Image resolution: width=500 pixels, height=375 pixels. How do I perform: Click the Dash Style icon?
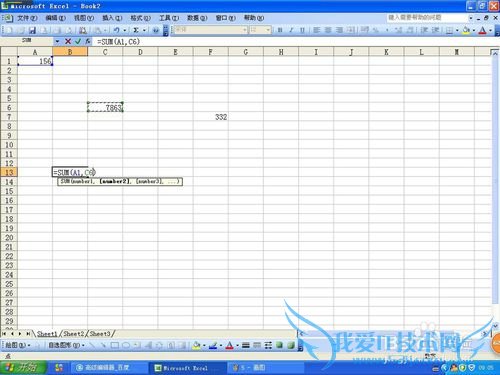(x=257, y=345)
